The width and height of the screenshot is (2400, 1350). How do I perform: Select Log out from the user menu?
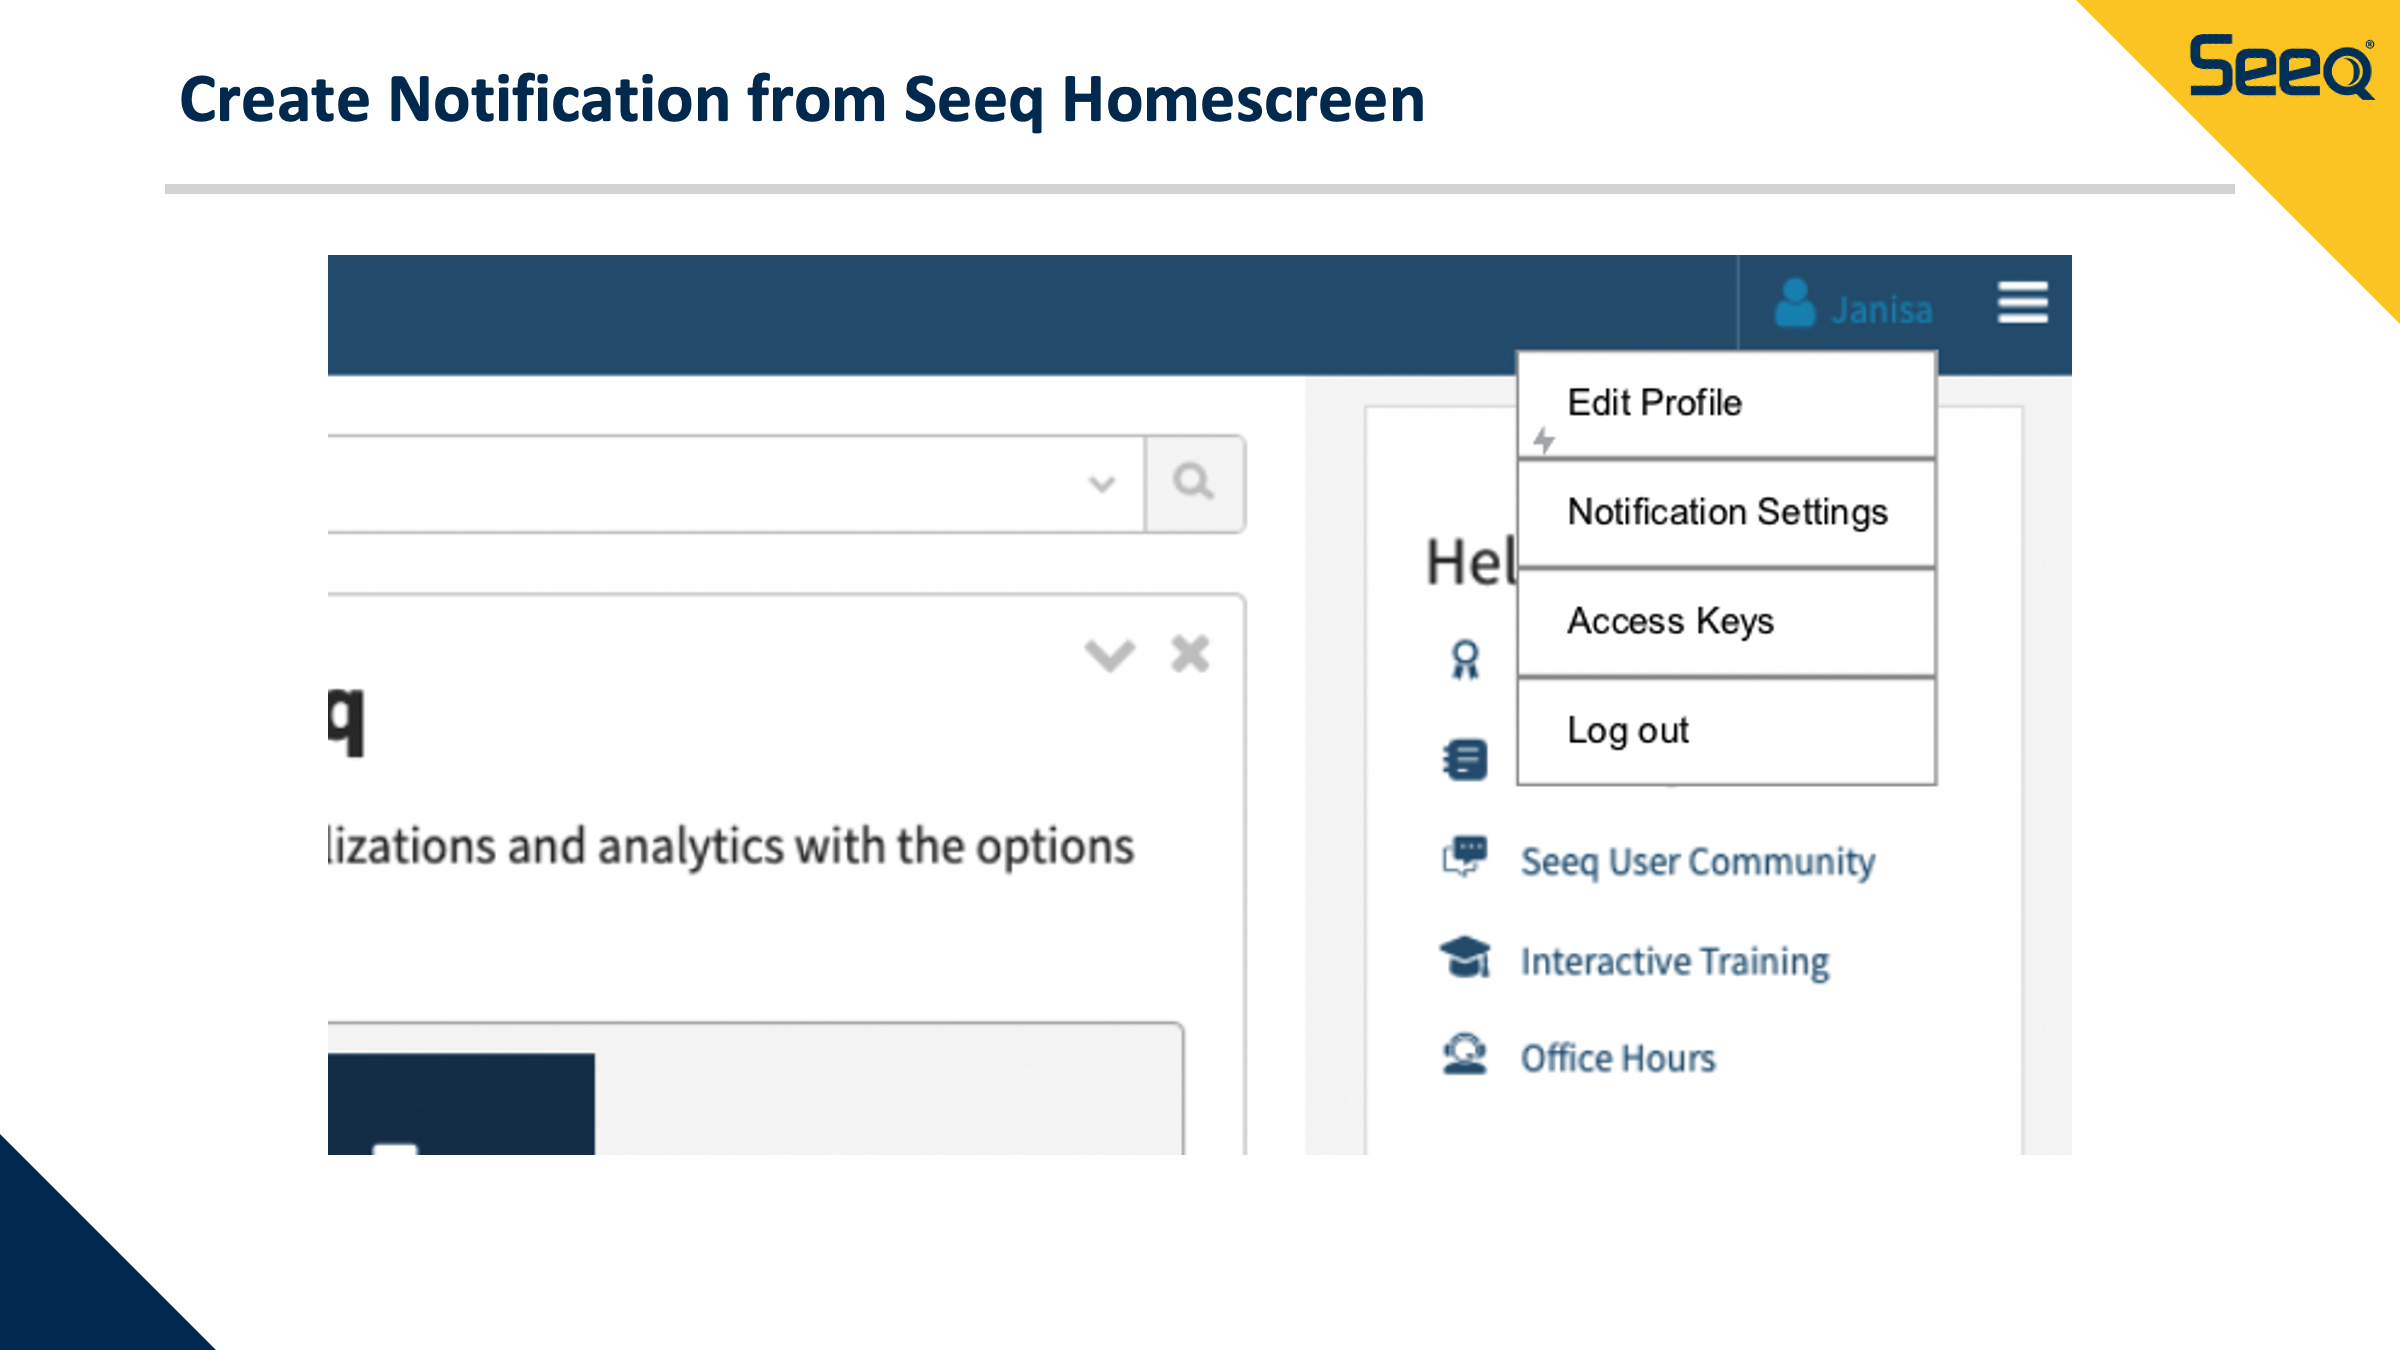pyautogui.click(x=1627, y=730)
